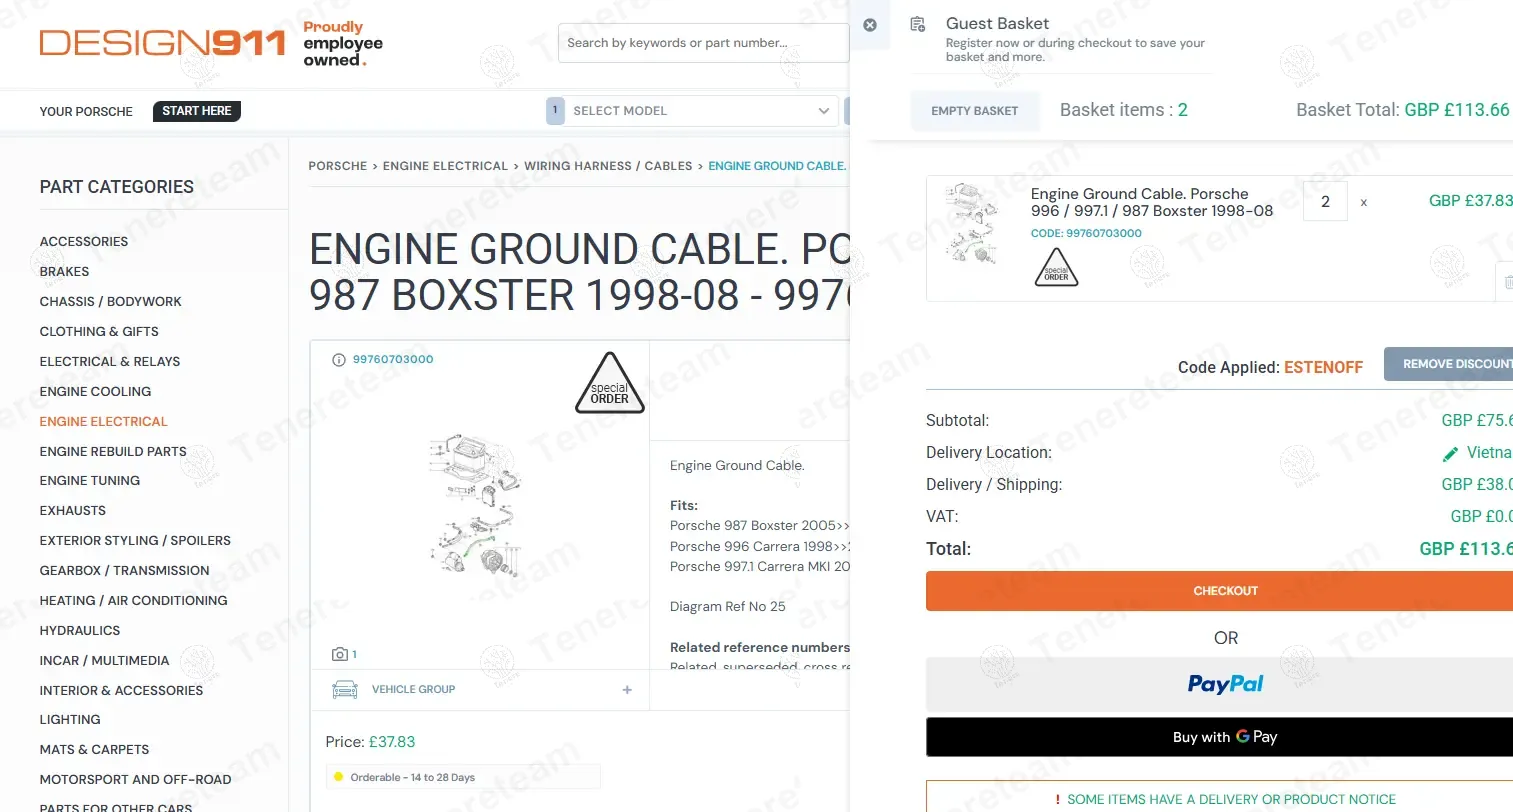
Task: Select Brakes in part categories
Action: point(64,272)
